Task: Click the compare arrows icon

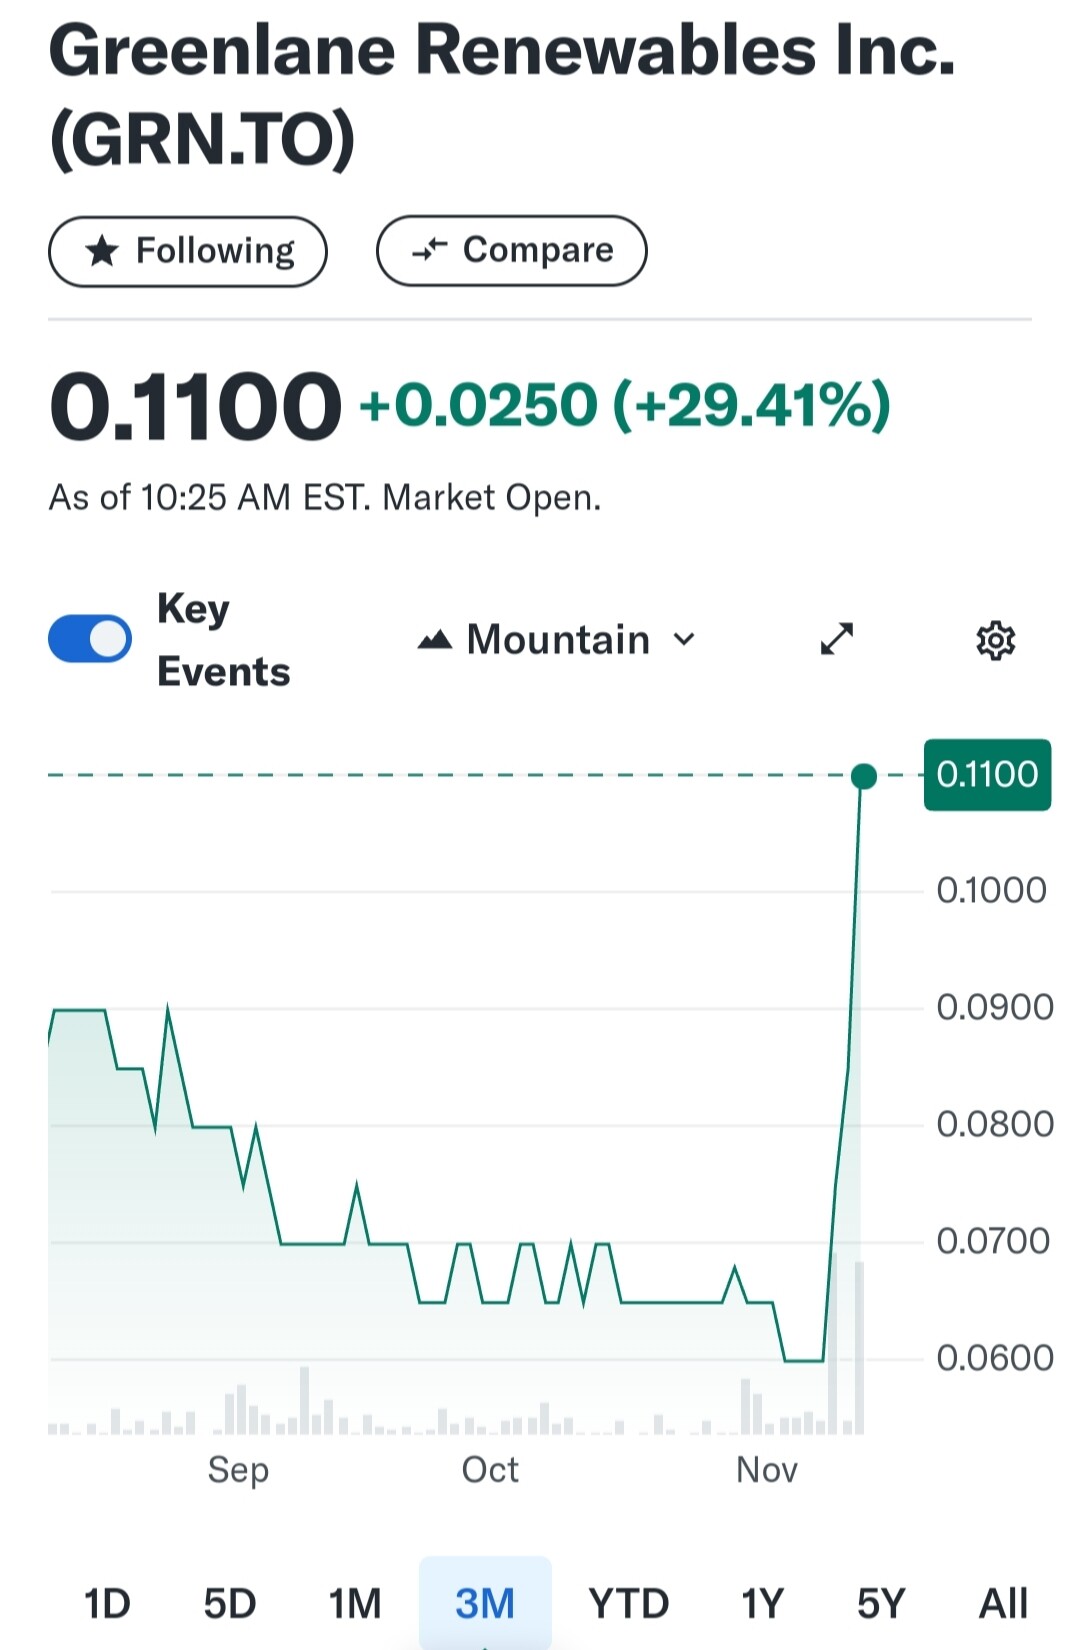Action: [x=429, y=250]
